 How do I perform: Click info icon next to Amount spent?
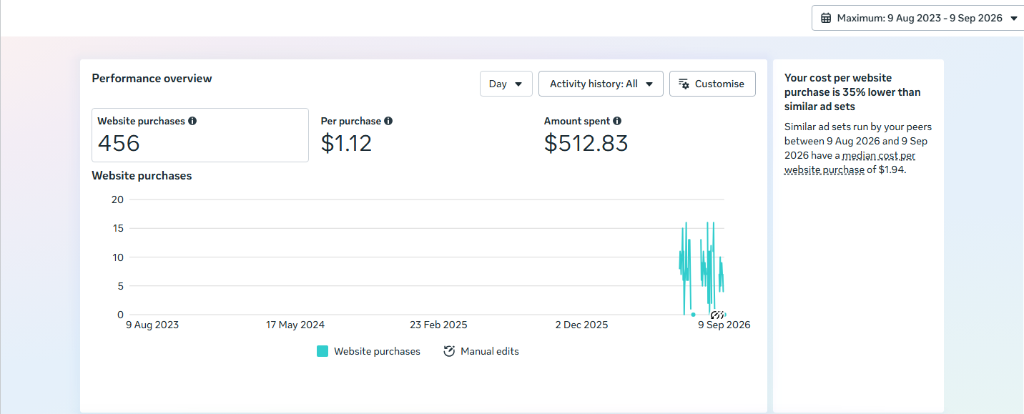click(x=617, y=121)
